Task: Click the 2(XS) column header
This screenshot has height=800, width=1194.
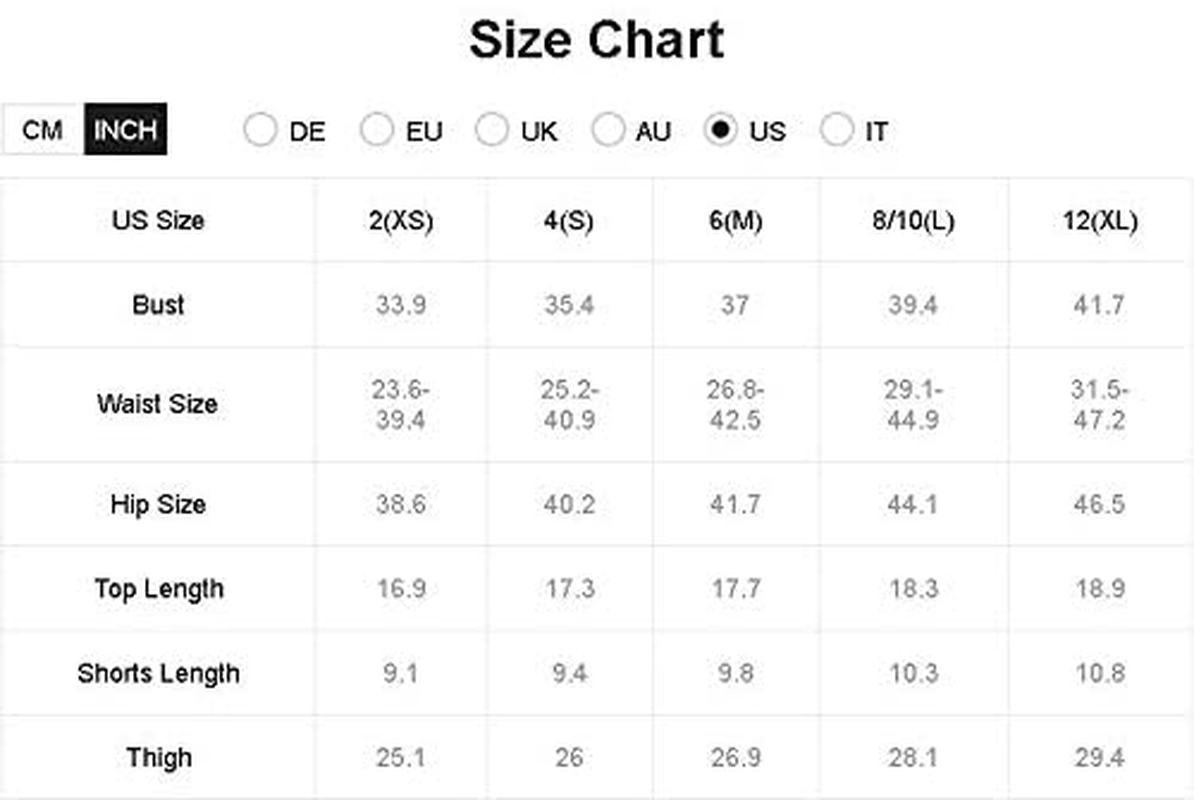Action: point(401,221)
